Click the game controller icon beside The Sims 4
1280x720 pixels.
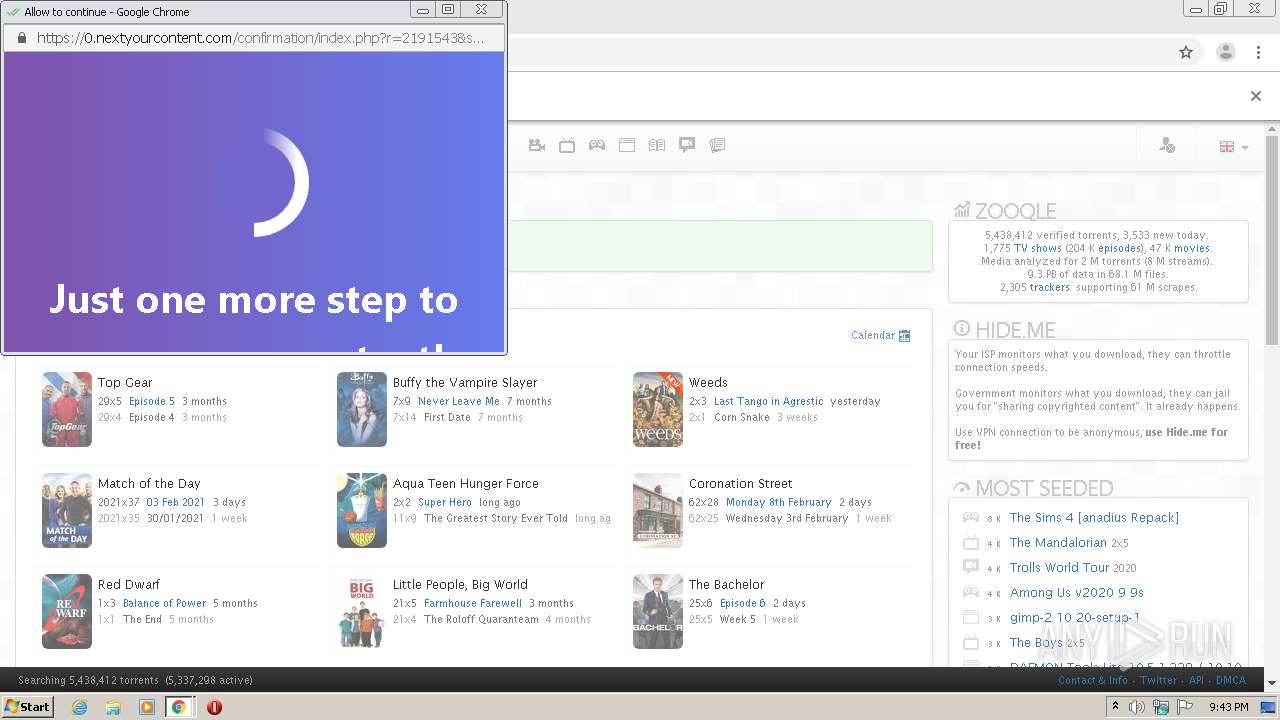pos(970,517)
